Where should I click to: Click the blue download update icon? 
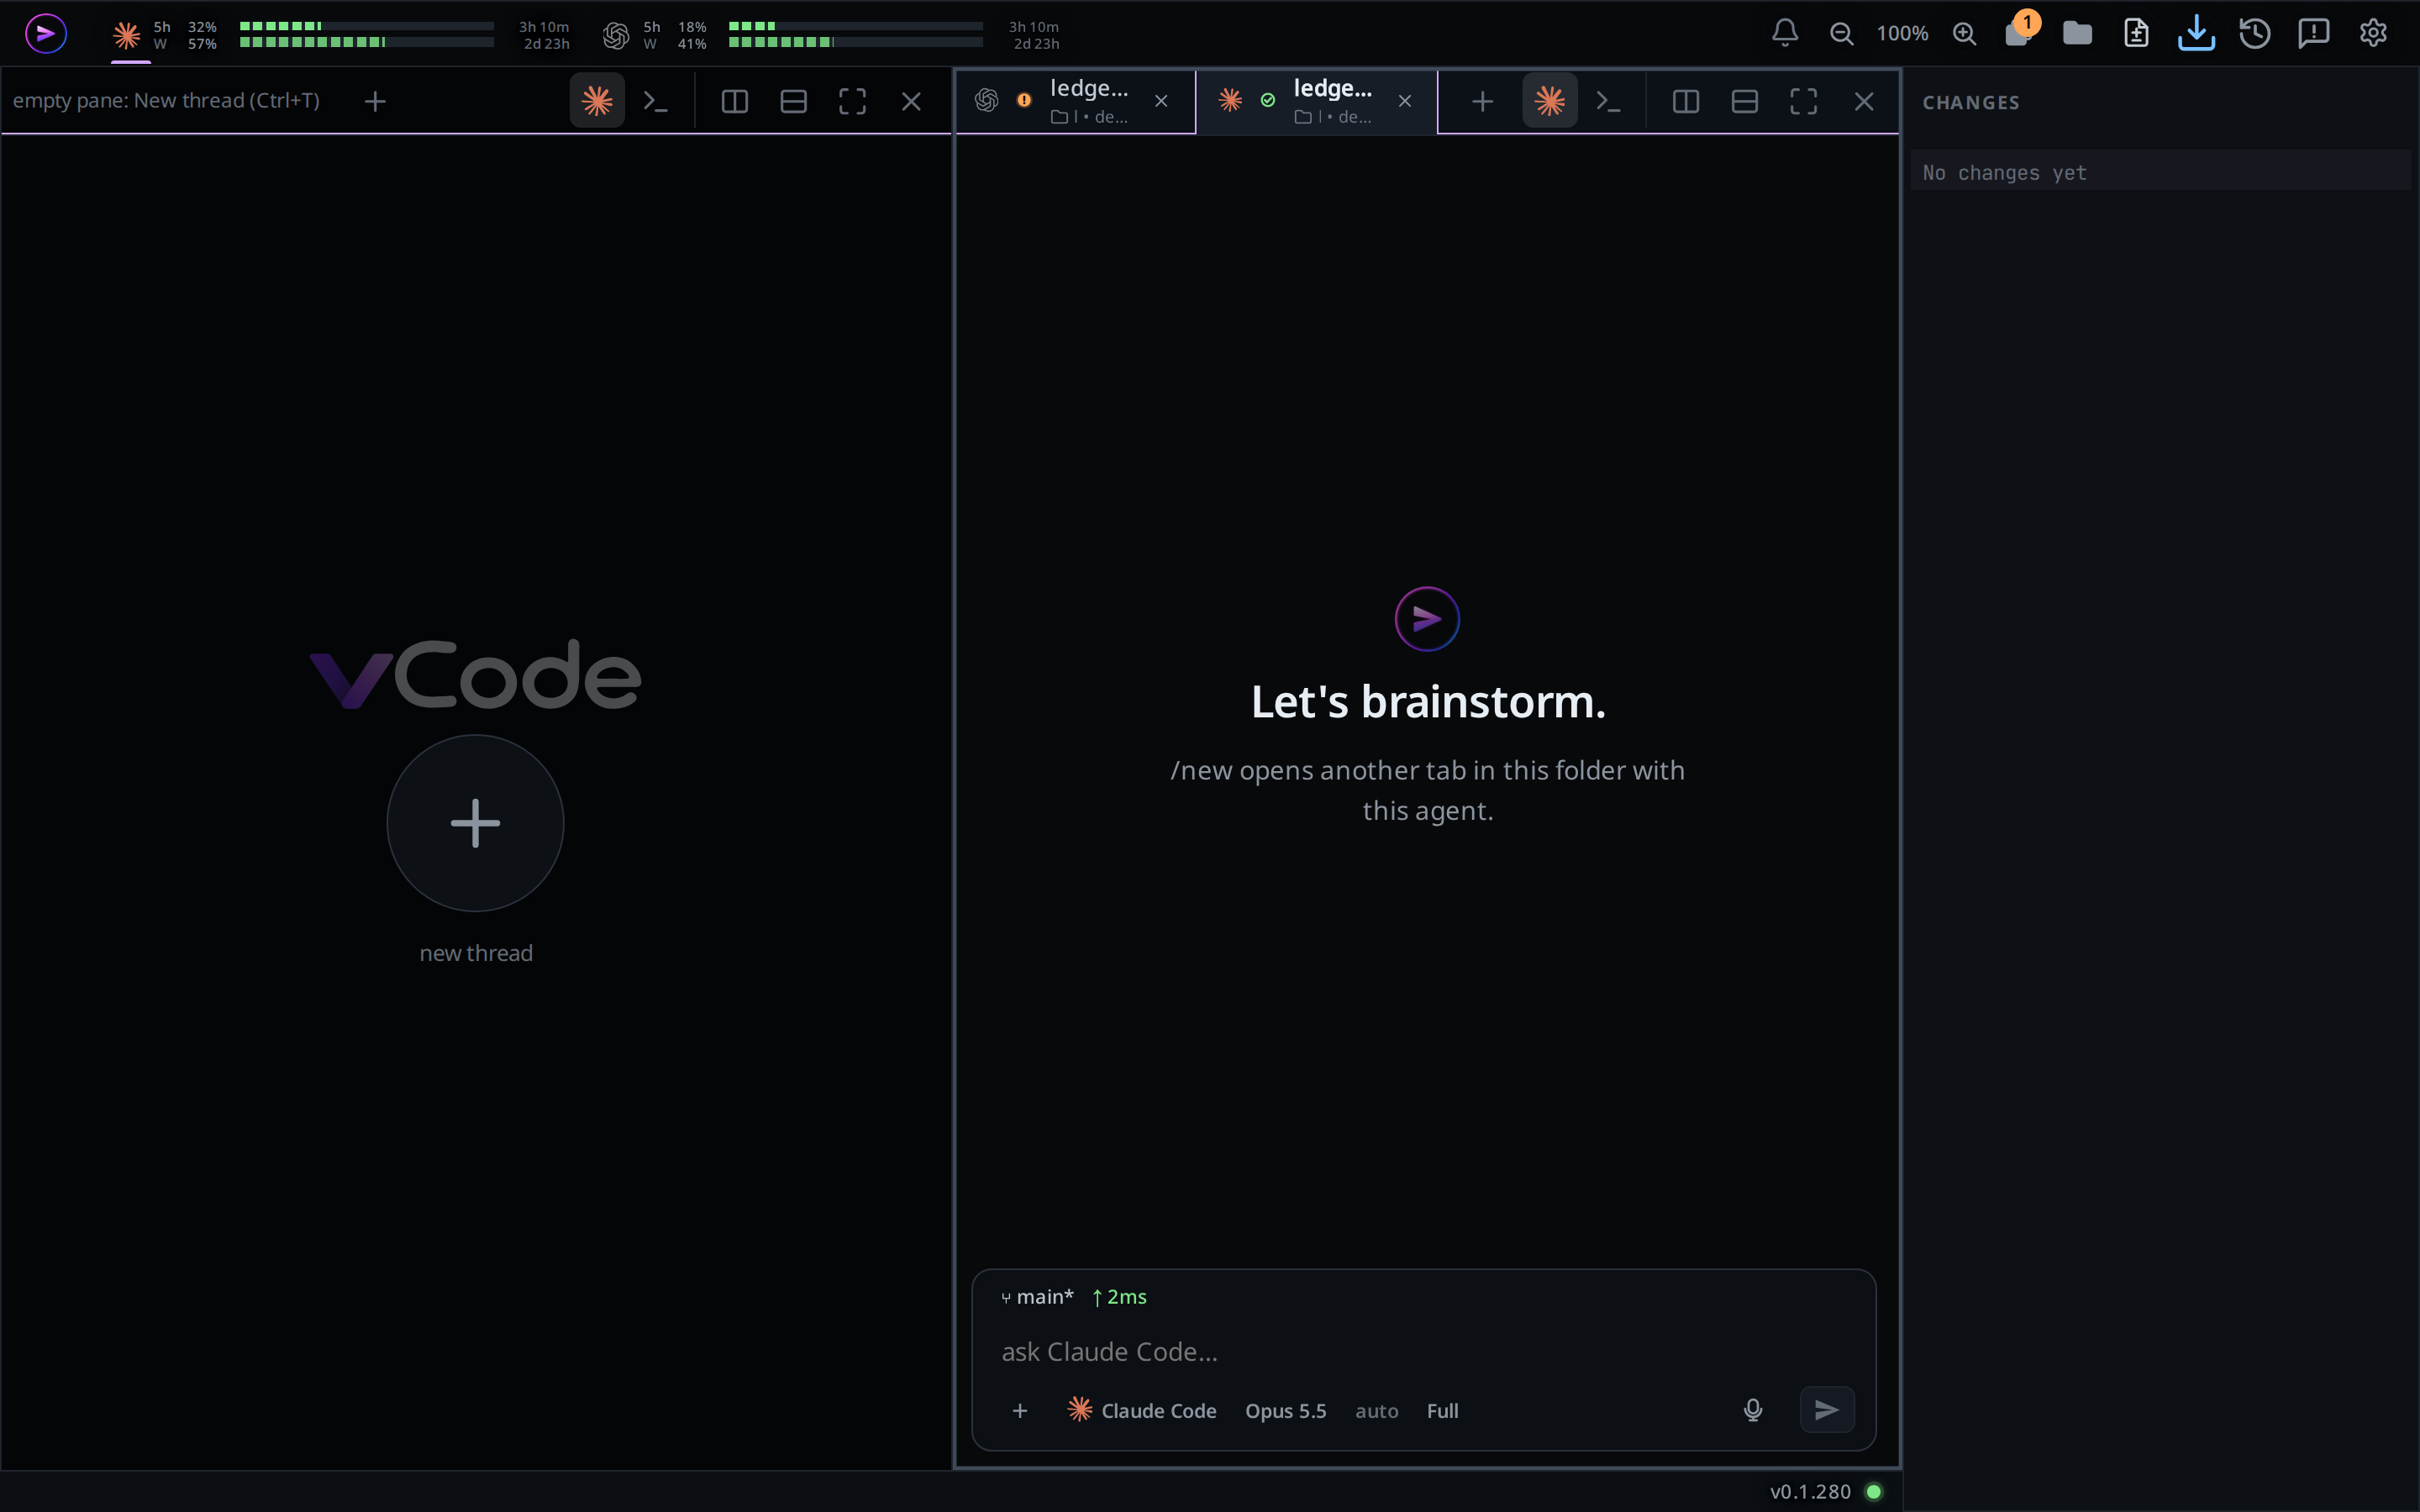[x=2196, y=33]
